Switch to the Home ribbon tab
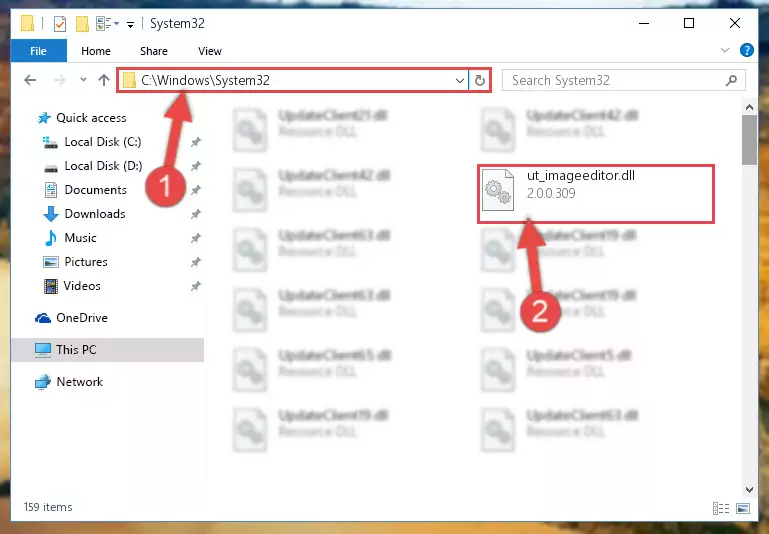The width and height of the screenshot is (769, 534). tap(96, 51)
